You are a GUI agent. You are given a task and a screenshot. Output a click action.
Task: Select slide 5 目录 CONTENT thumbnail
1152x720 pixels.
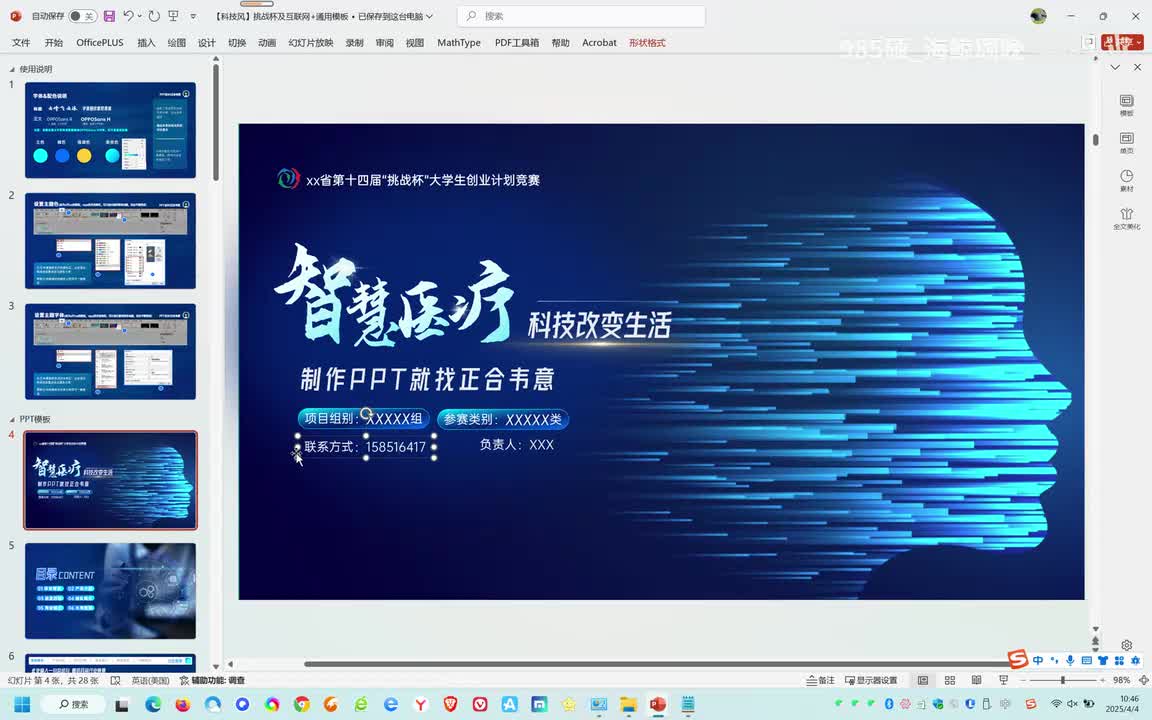110,591
